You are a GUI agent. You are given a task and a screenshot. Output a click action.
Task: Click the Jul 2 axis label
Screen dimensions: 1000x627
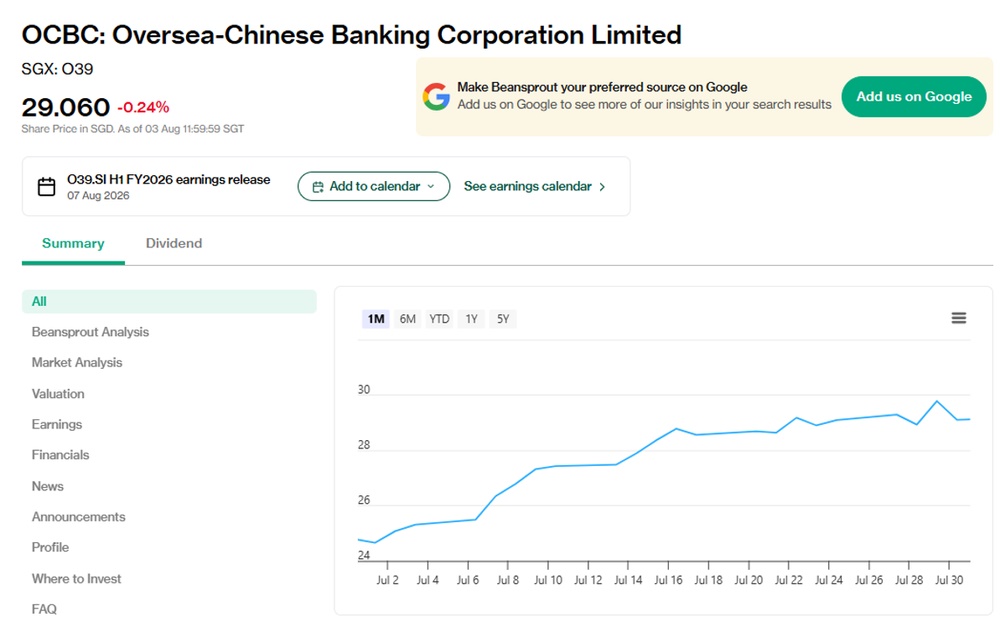click(387, 580)
